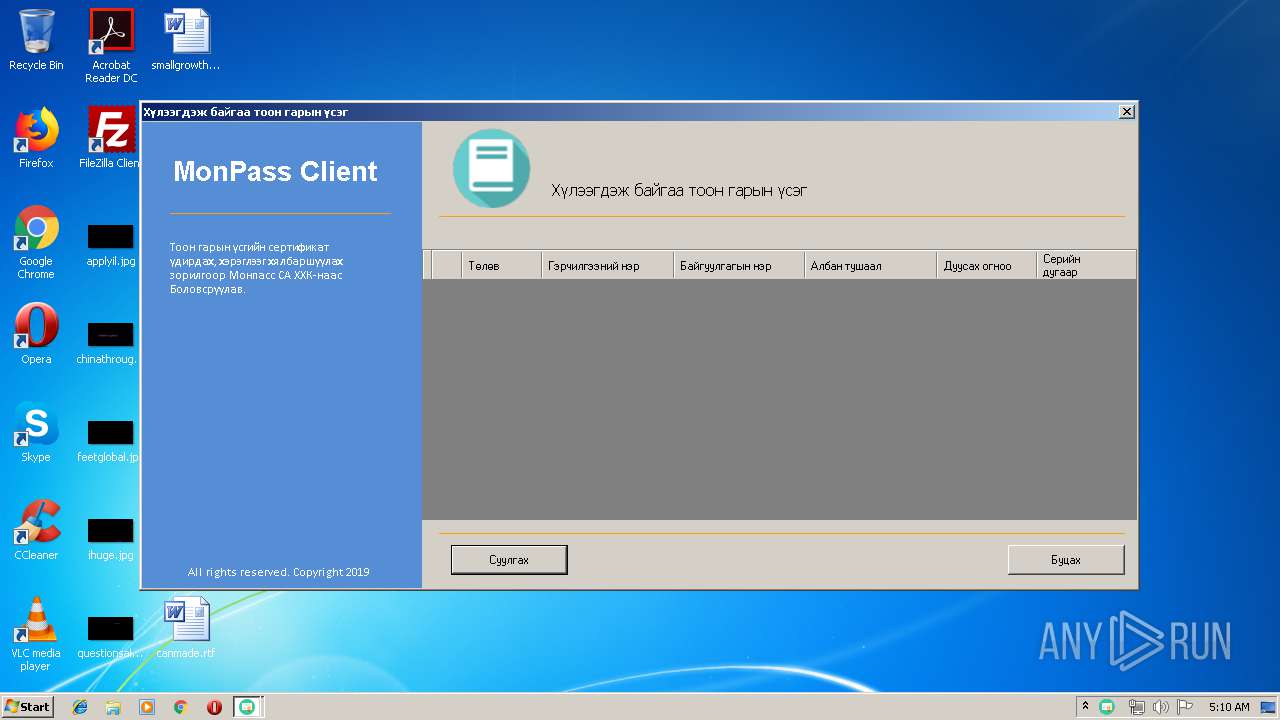Select the feetglobal.jpg desktop file
Image resolution: width=1280 pixels, height=720 pixels.
coord(108,442)
